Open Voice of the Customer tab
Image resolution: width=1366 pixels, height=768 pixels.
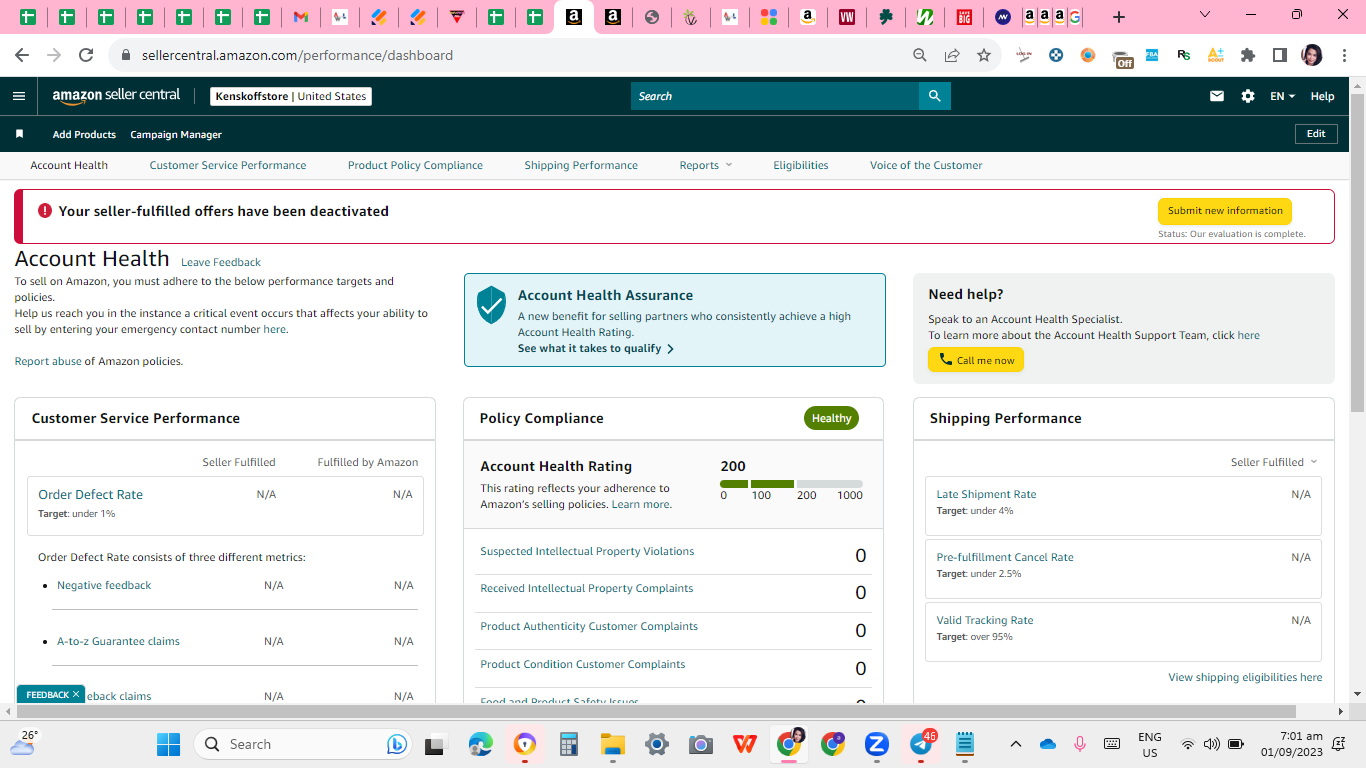[926, 165]
